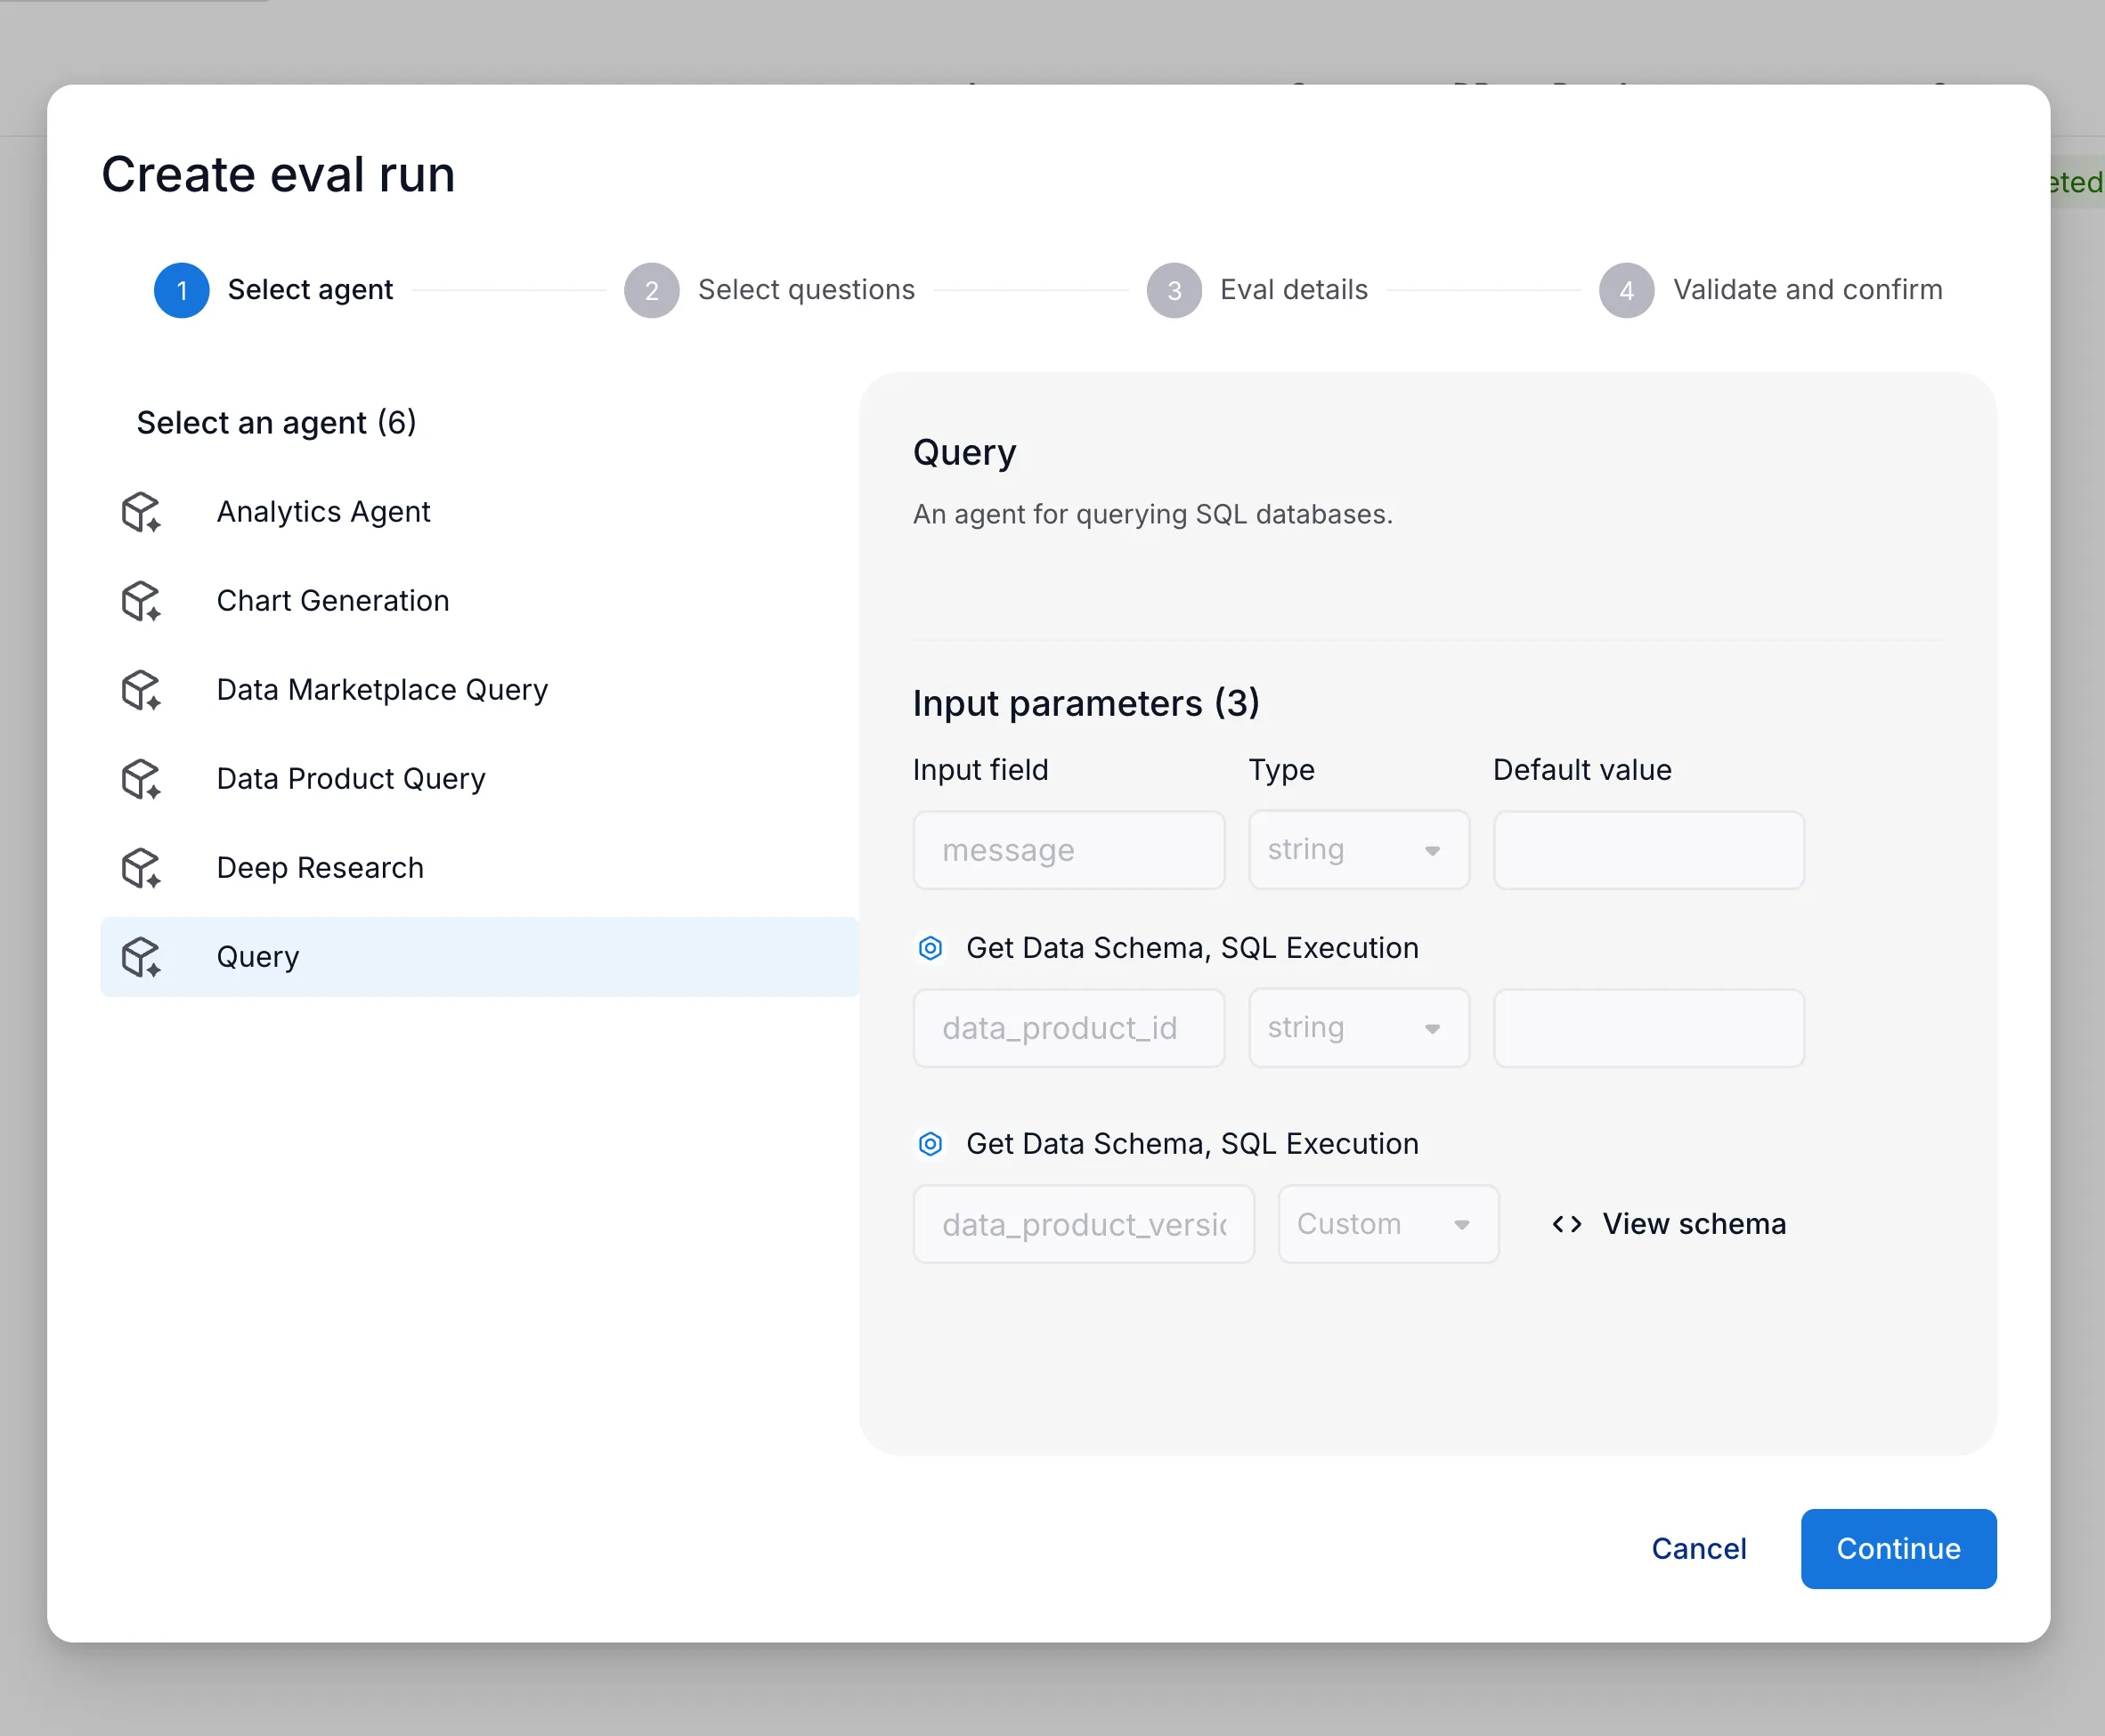Click the message input field name box
The image size is (2105, 1736).
point(1068,850)
